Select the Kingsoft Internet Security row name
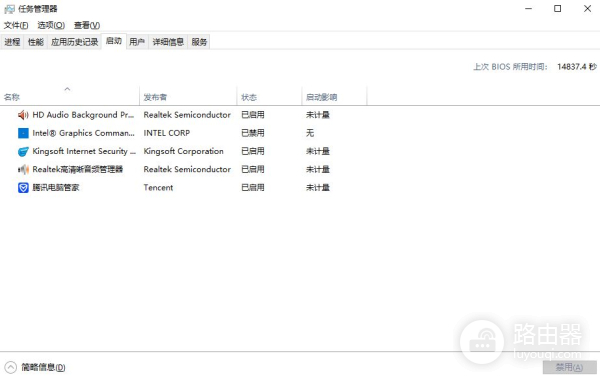Screen dimensions: 600x382 tap(84, 152)
